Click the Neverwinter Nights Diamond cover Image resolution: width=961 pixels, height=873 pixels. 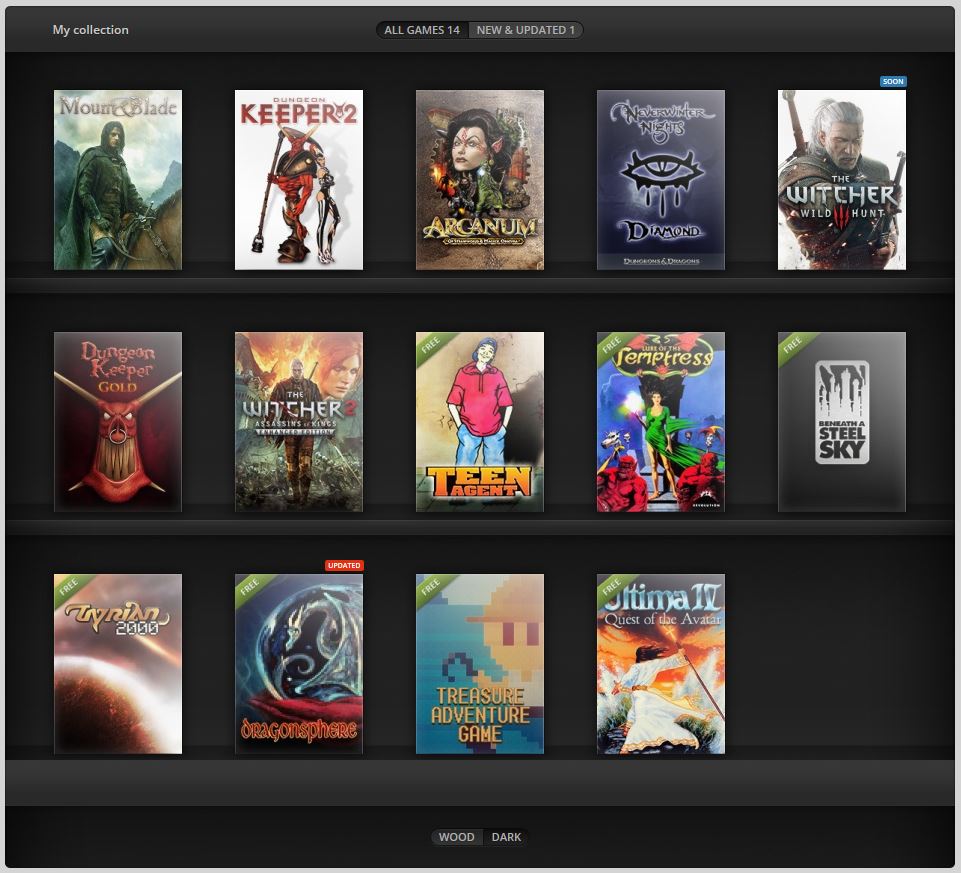pos(661,180)
